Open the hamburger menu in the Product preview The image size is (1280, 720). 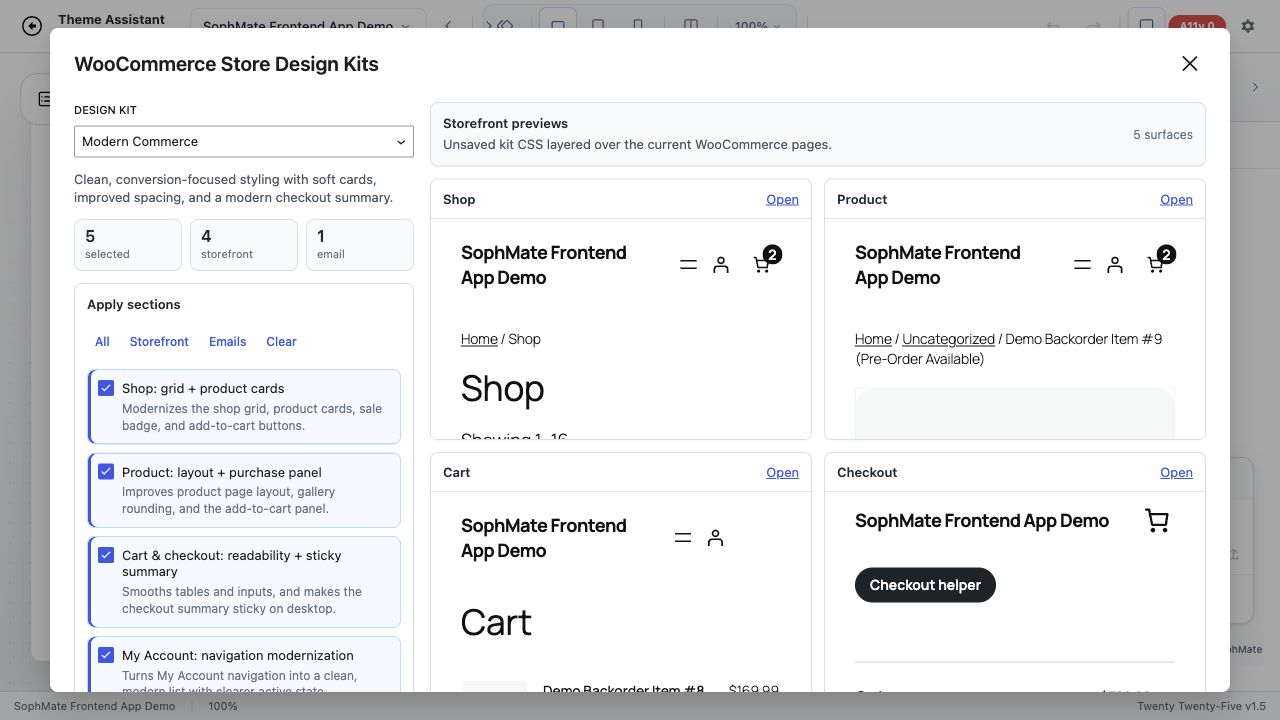coord(1082,265)
